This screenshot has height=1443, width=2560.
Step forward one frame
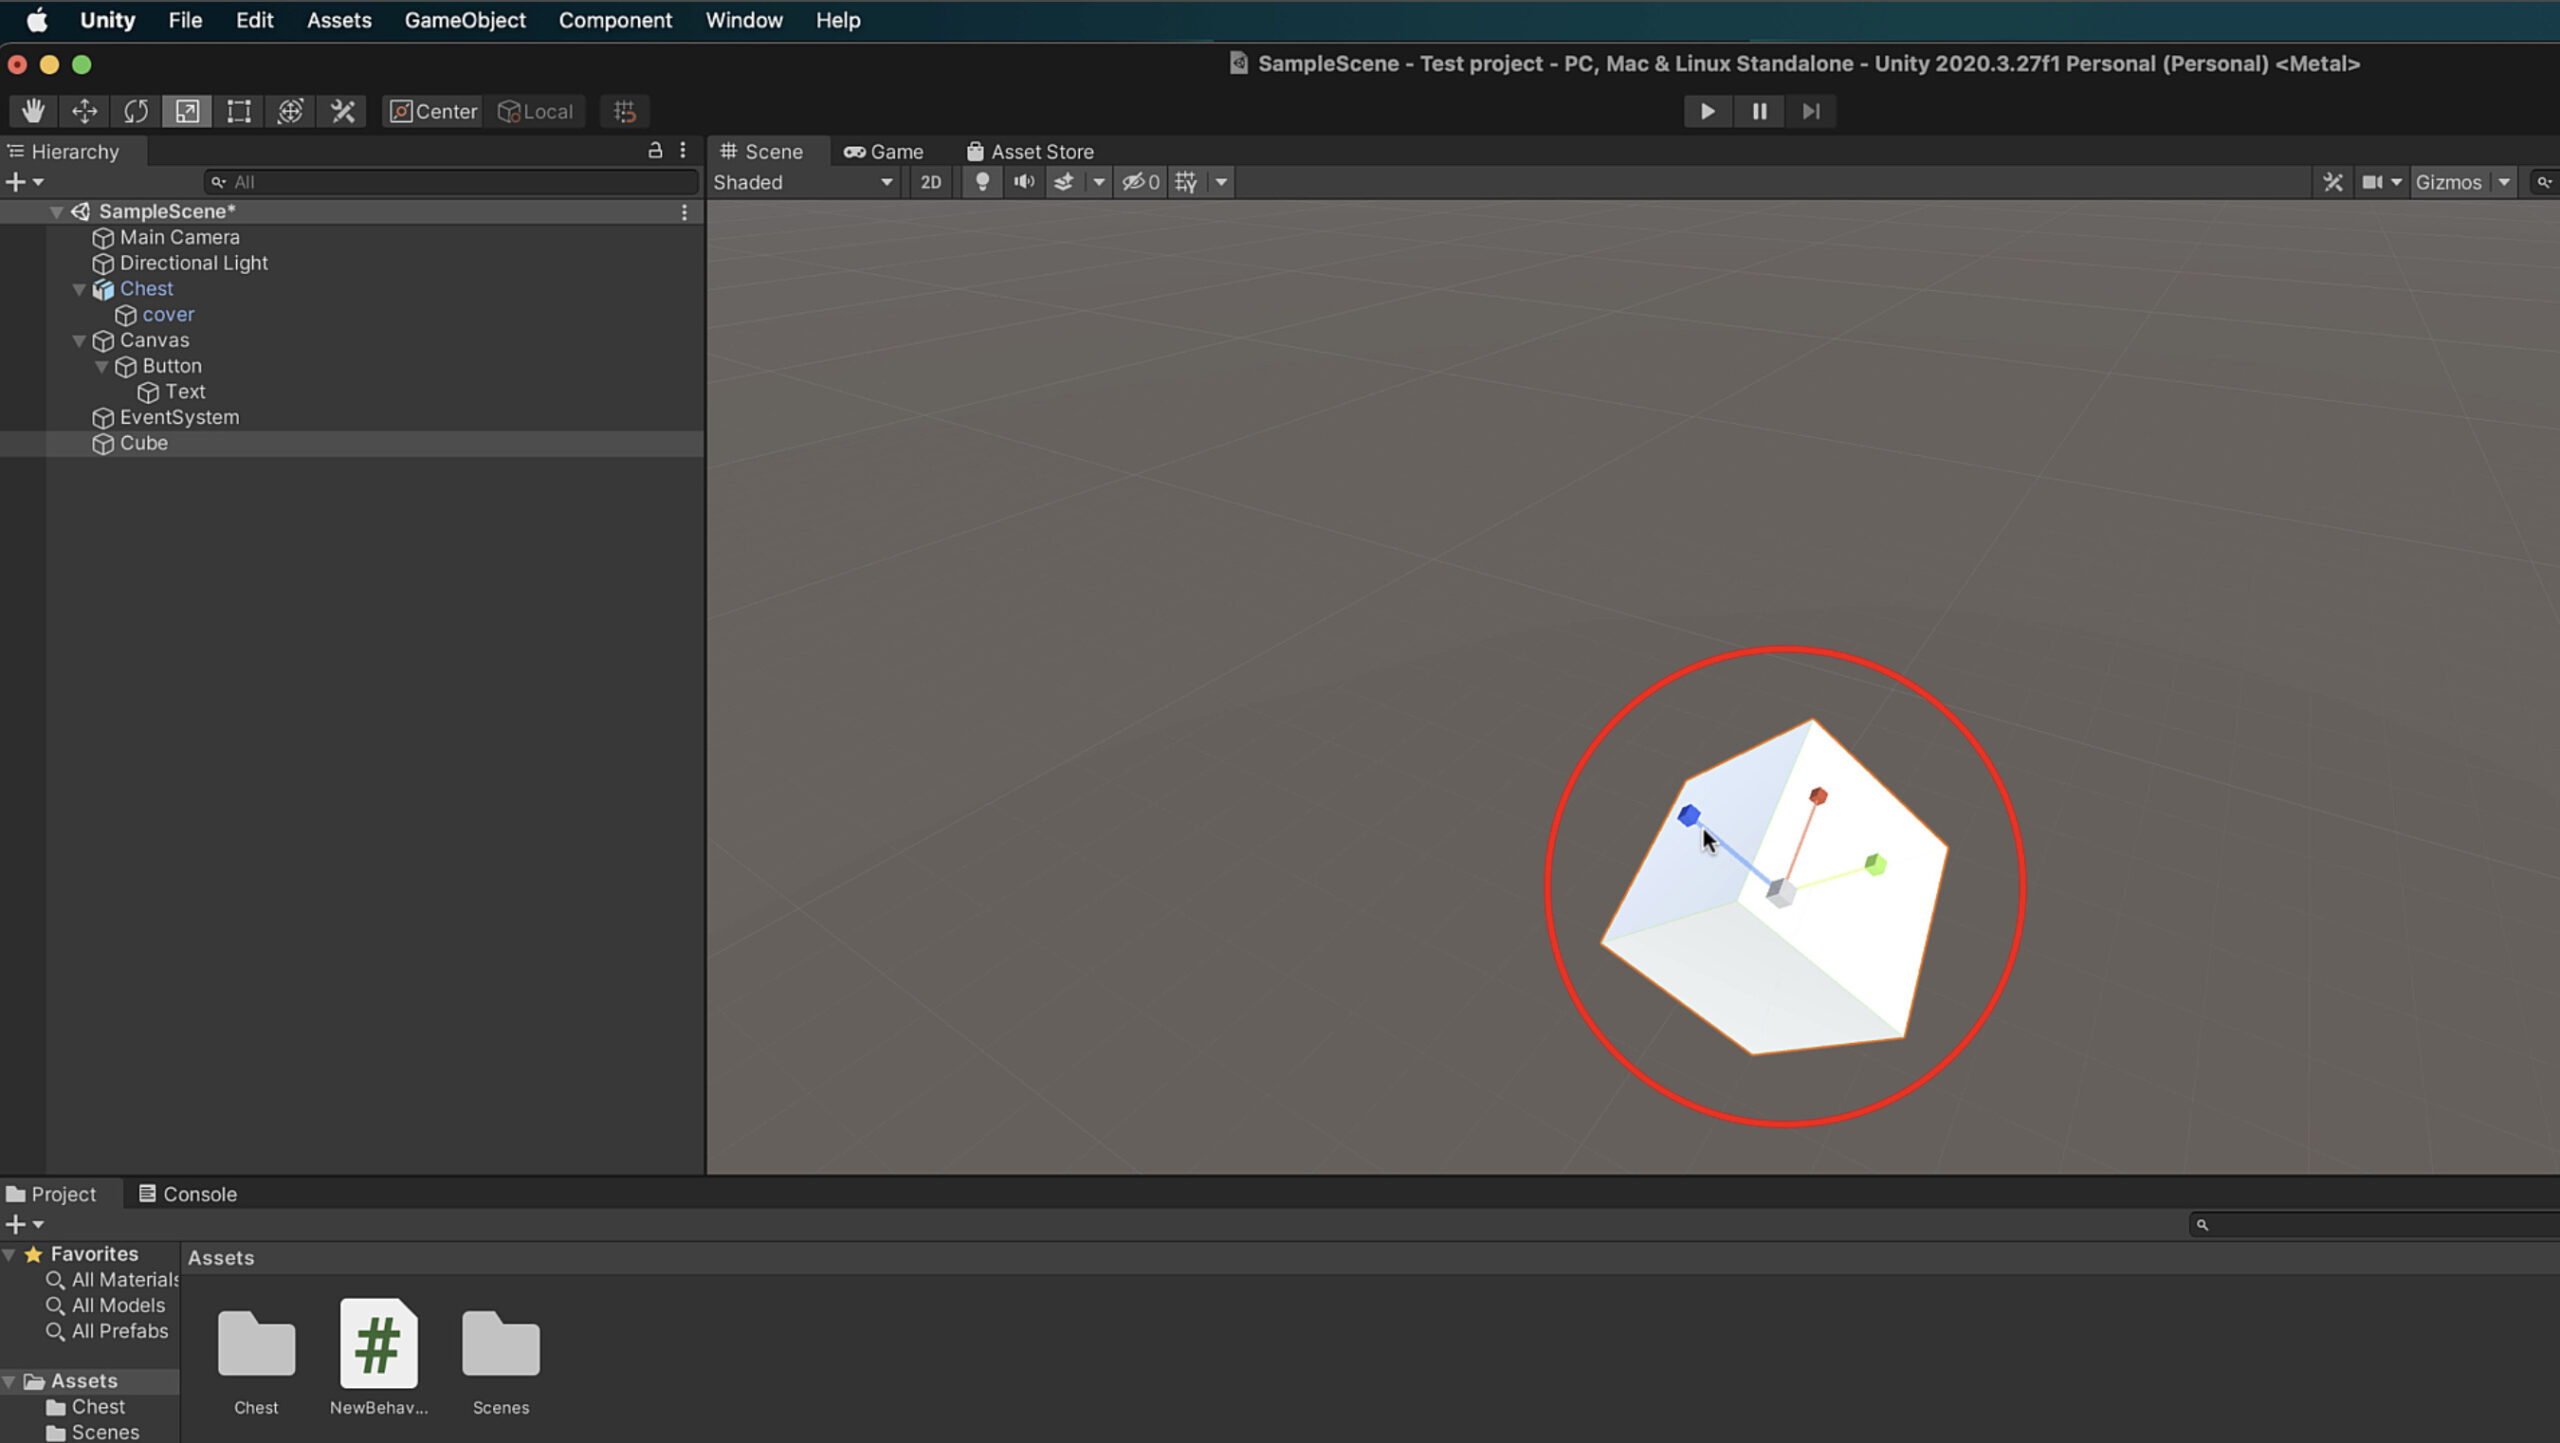tap(1811, 111)
